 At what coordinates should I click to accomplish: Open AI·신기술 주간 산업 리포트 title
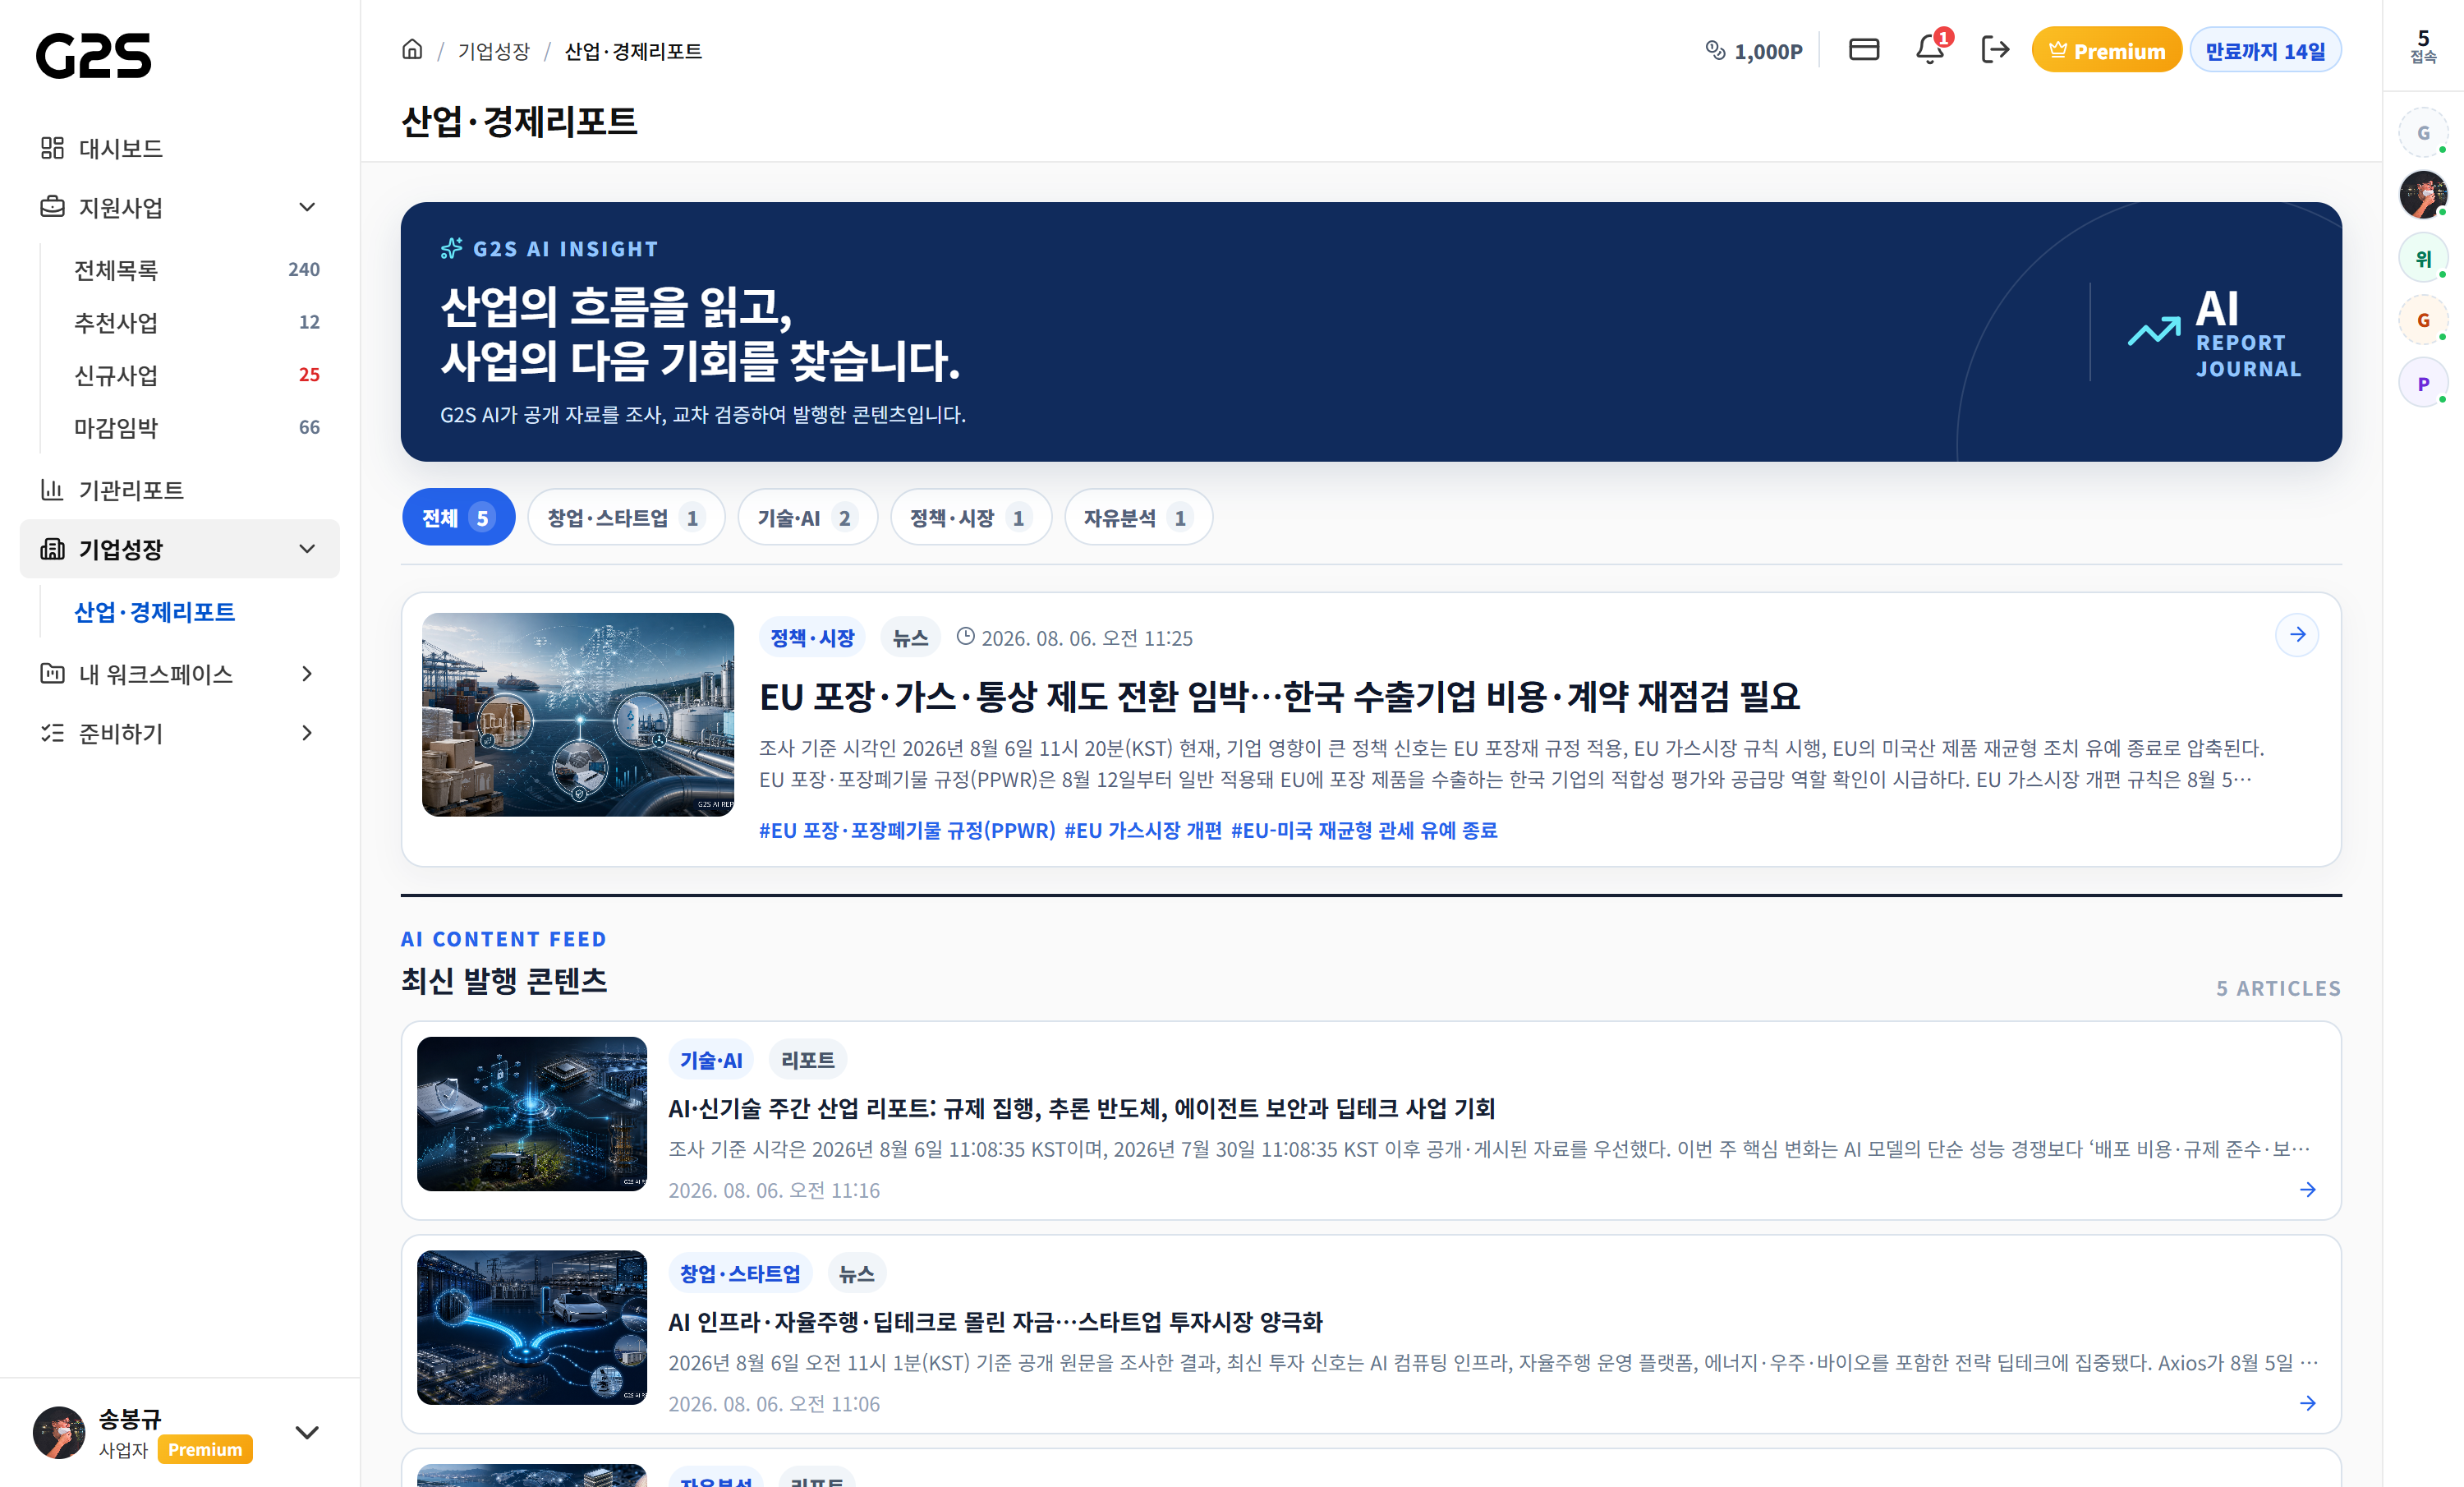(x=1082, y=1108)
